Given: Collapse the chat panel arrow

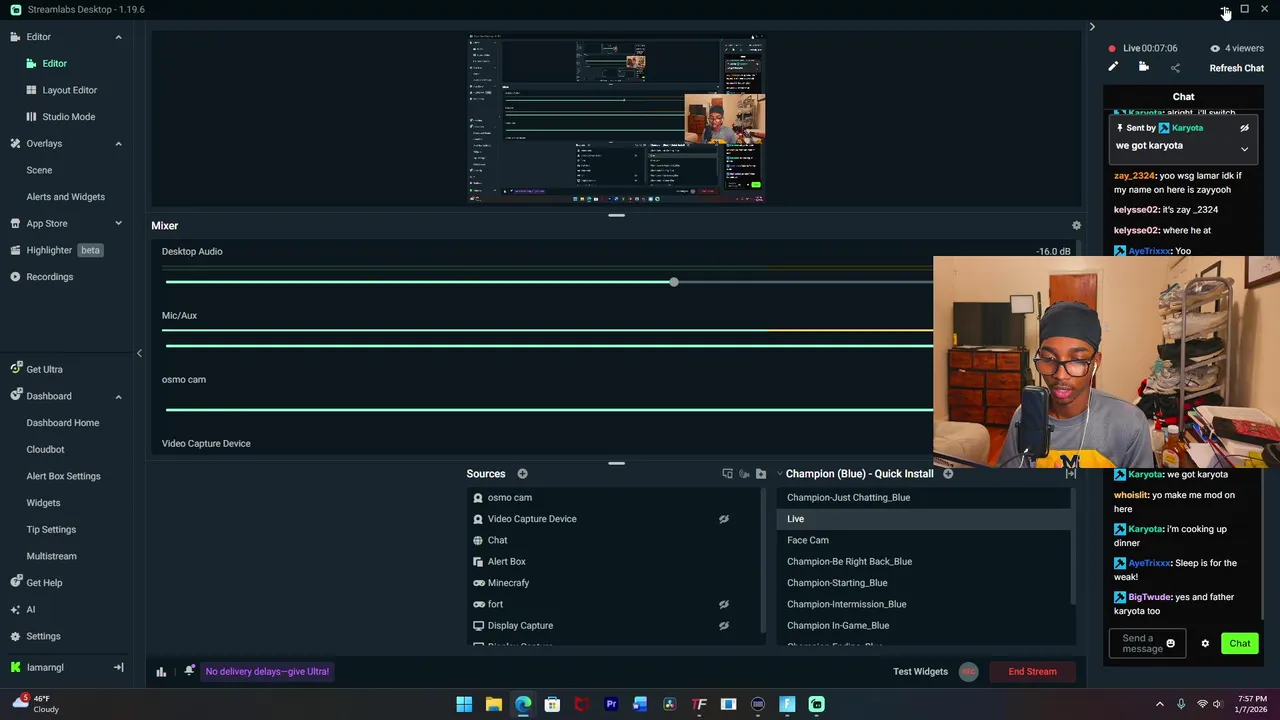Looking at the screenshot, I should (1092, 27).
